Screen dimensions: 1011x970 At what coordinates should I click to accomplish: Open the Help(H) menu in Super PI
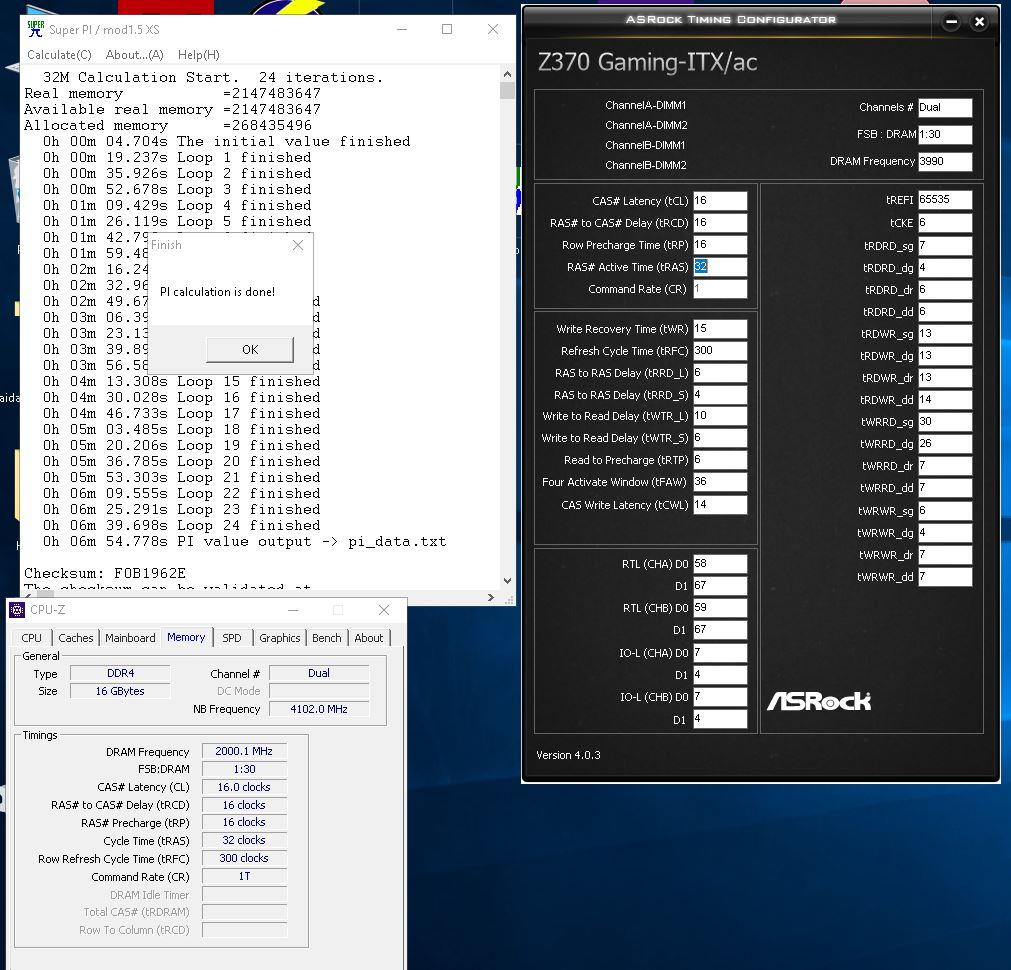[199, 55]
